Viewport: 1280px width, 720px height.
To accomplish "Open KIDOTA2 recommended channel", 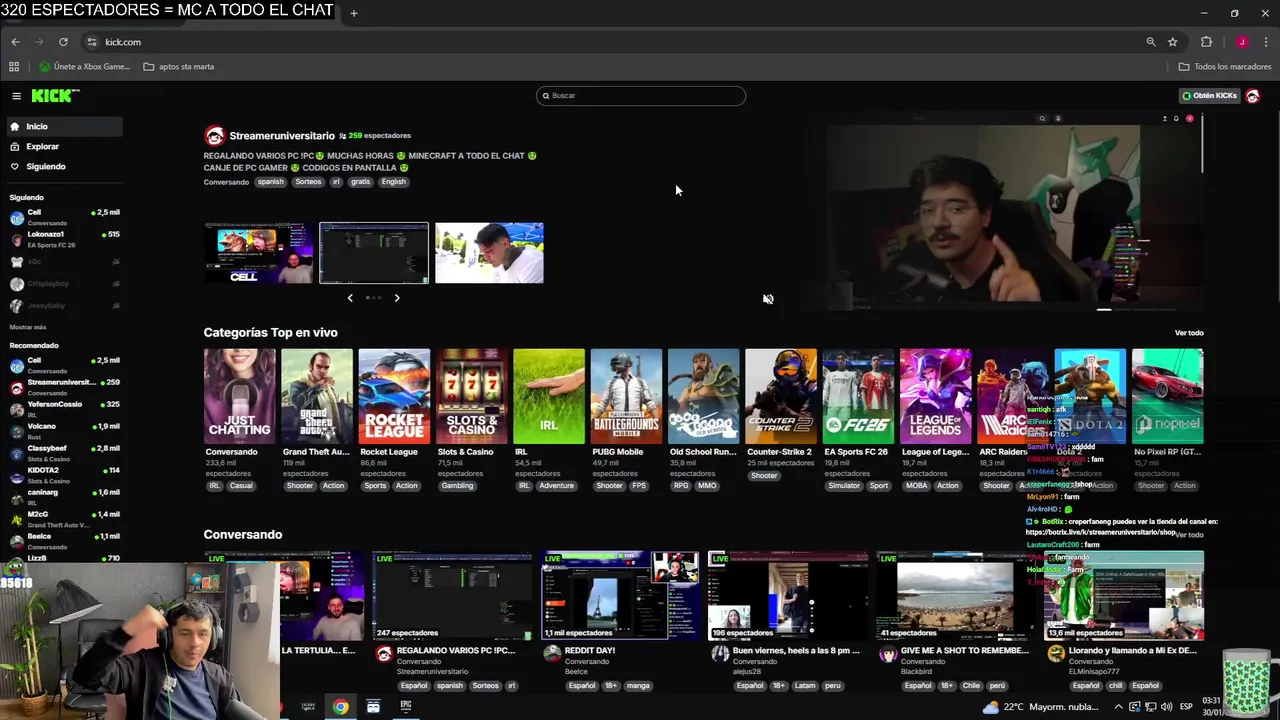I will click(x=64, y=474).
